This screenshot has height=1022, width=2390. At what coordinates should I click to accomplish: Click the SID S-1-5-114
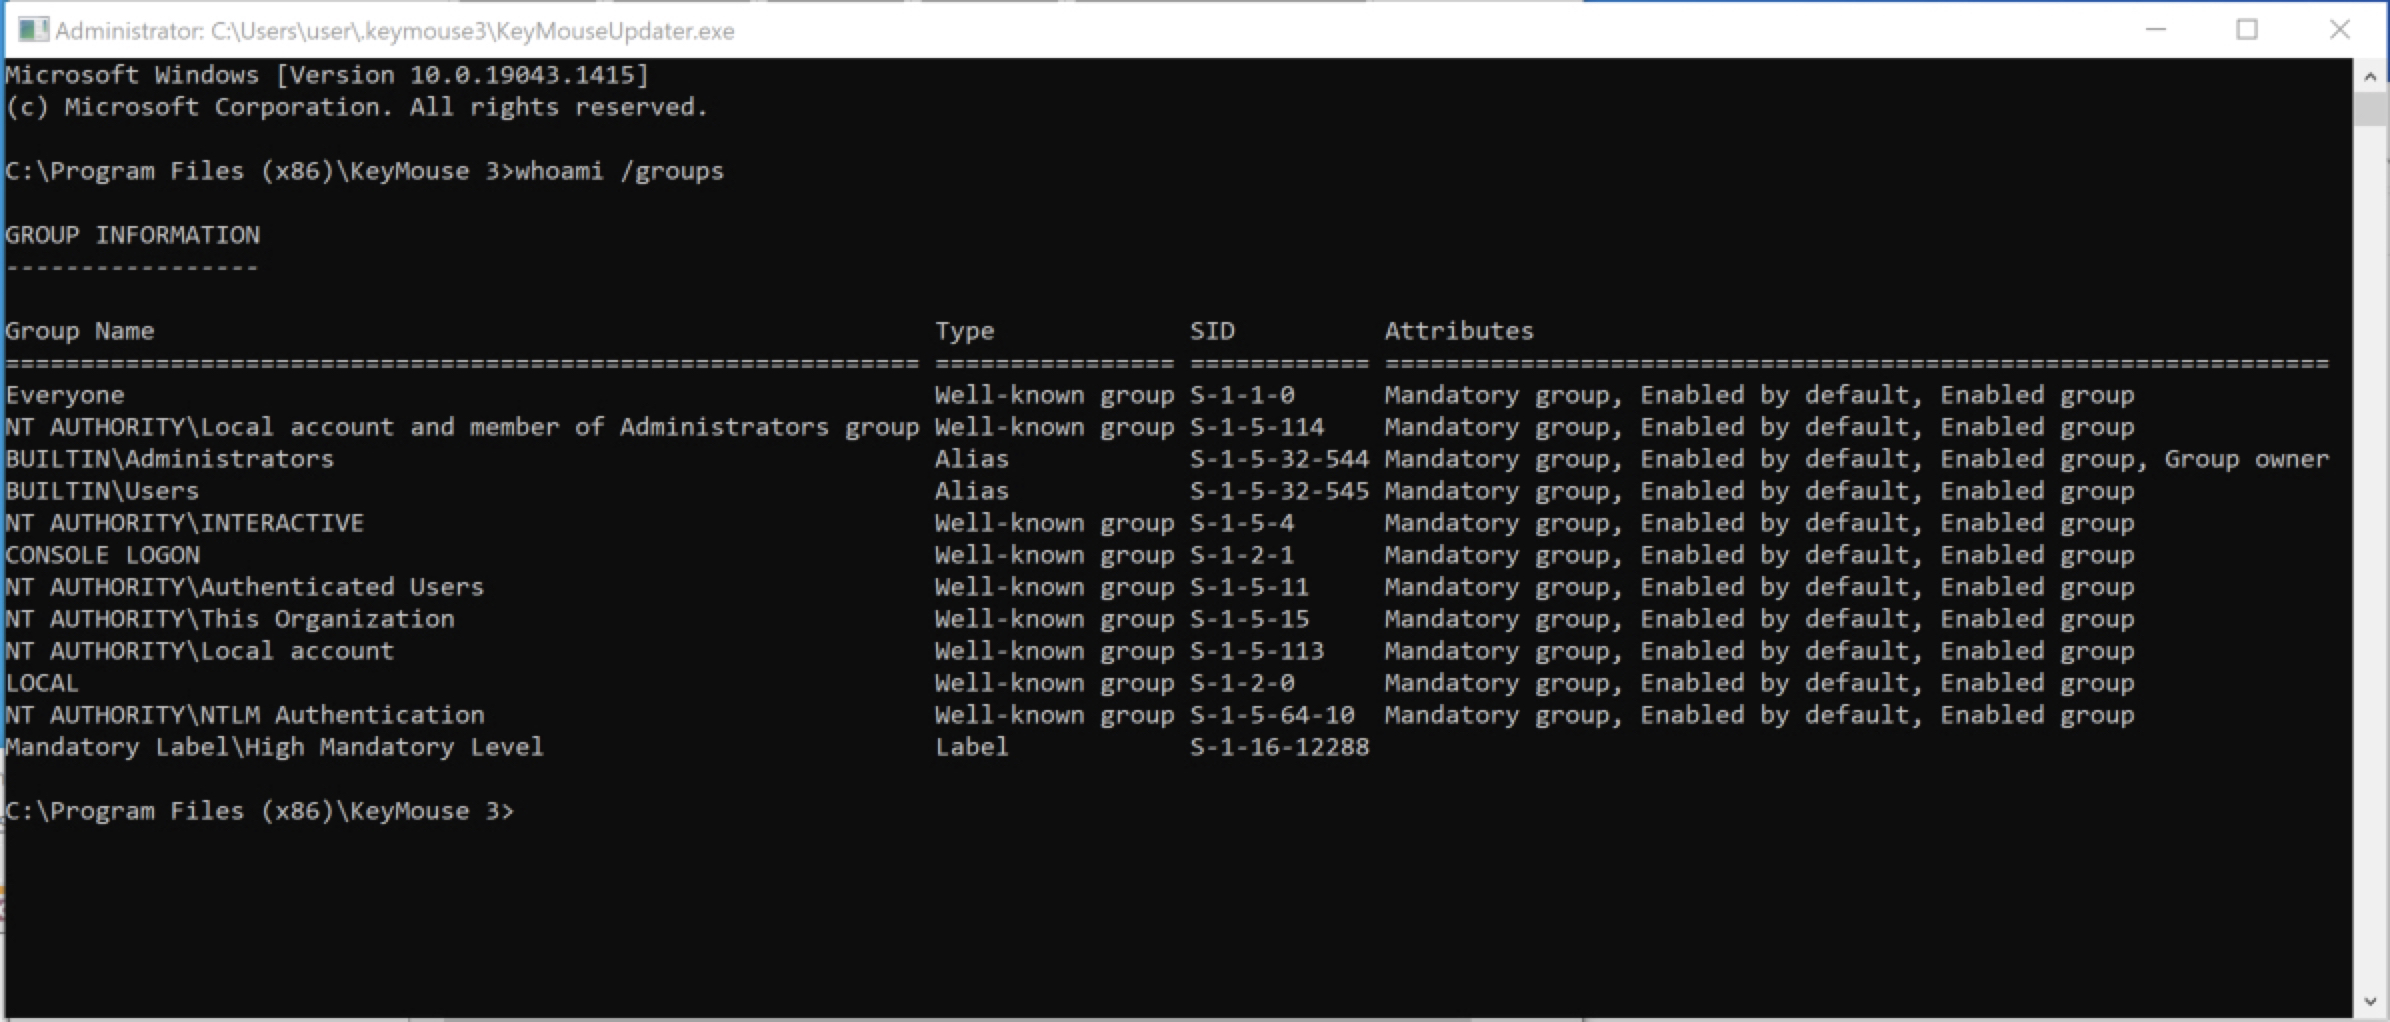point(1257,427)
